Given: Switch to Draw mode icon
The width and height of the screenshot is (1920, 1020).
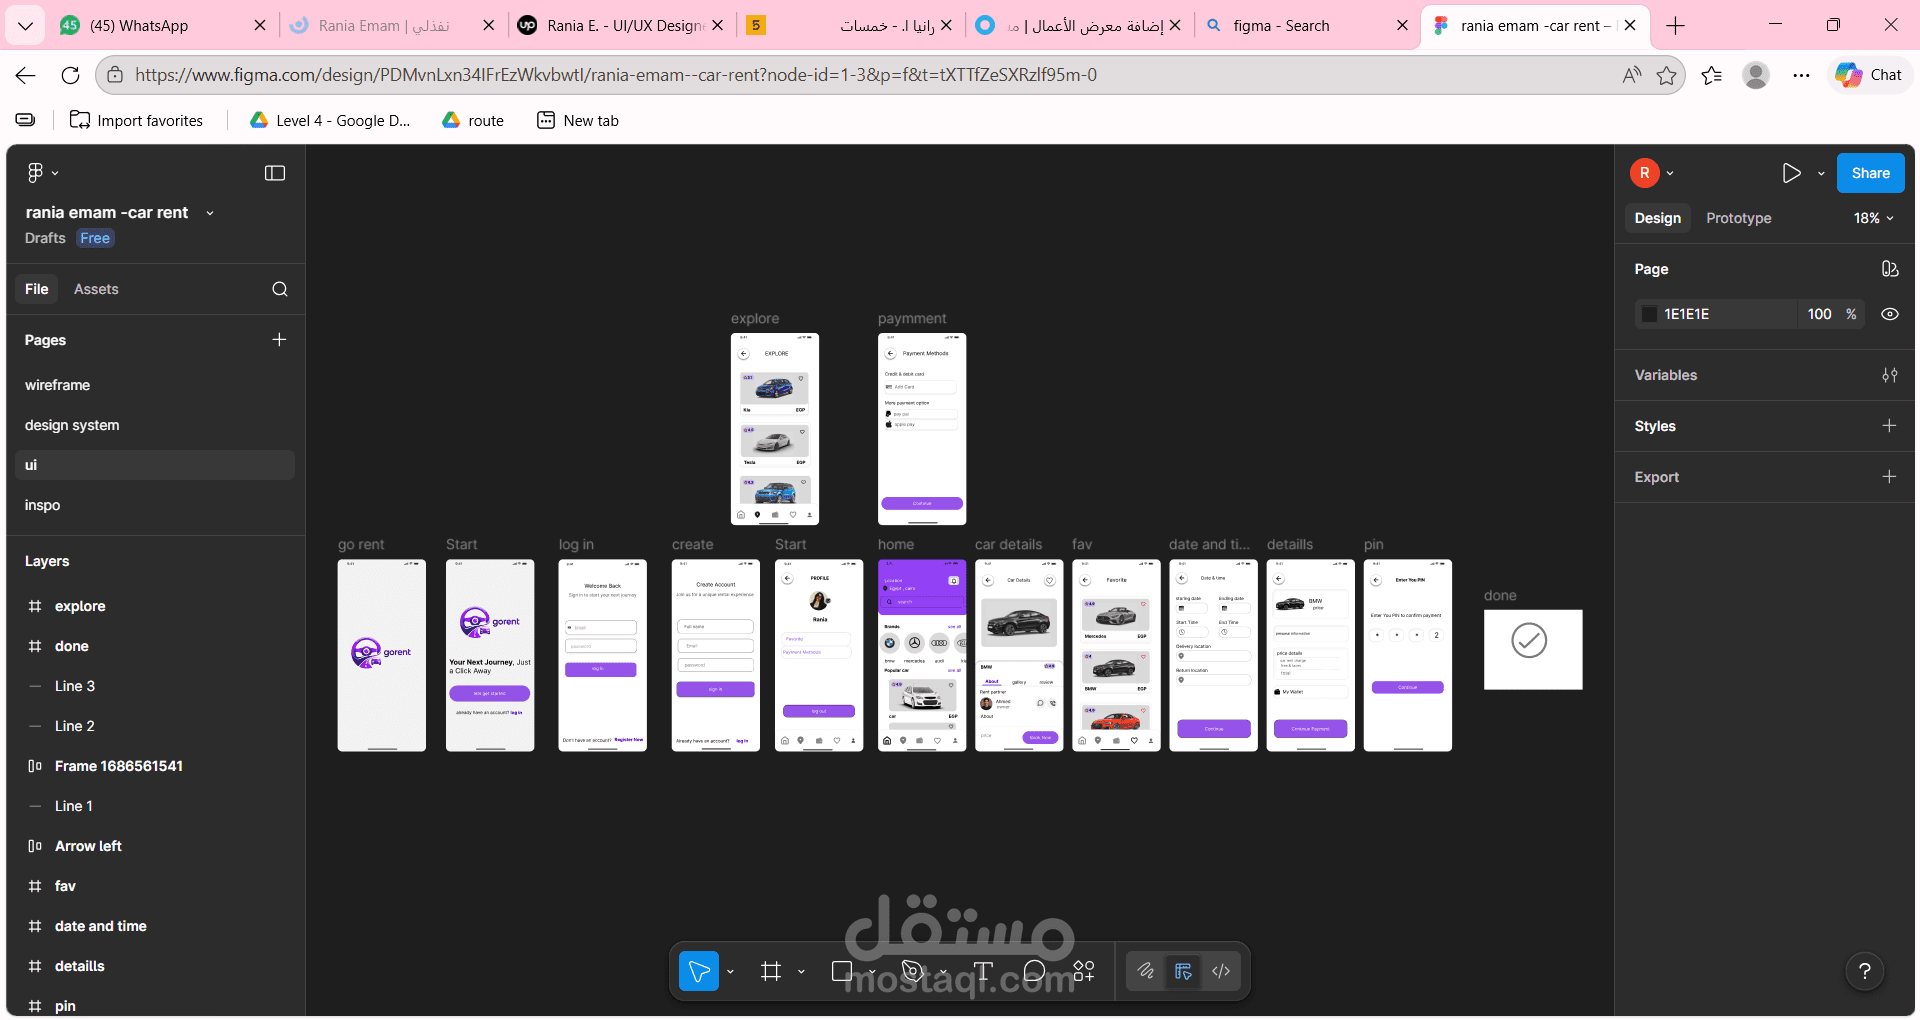Looking at the screenshot, I should (1146, 971).
